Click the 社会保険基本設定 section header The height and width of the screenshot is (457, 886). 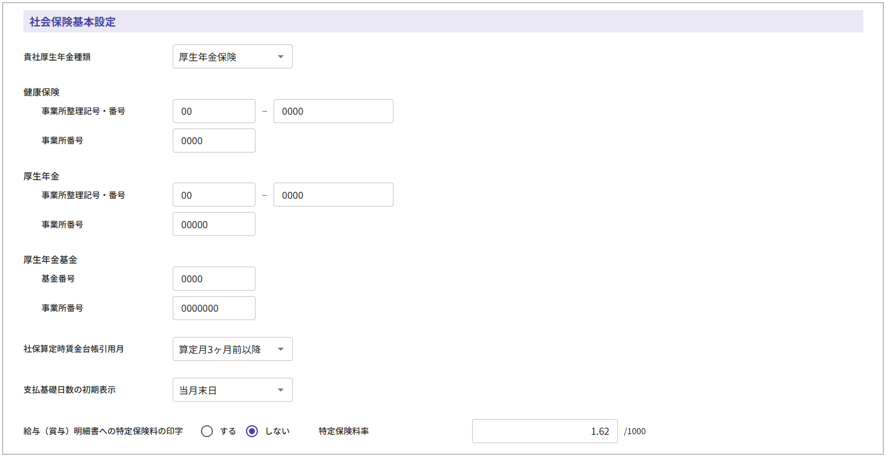point(72,22)
